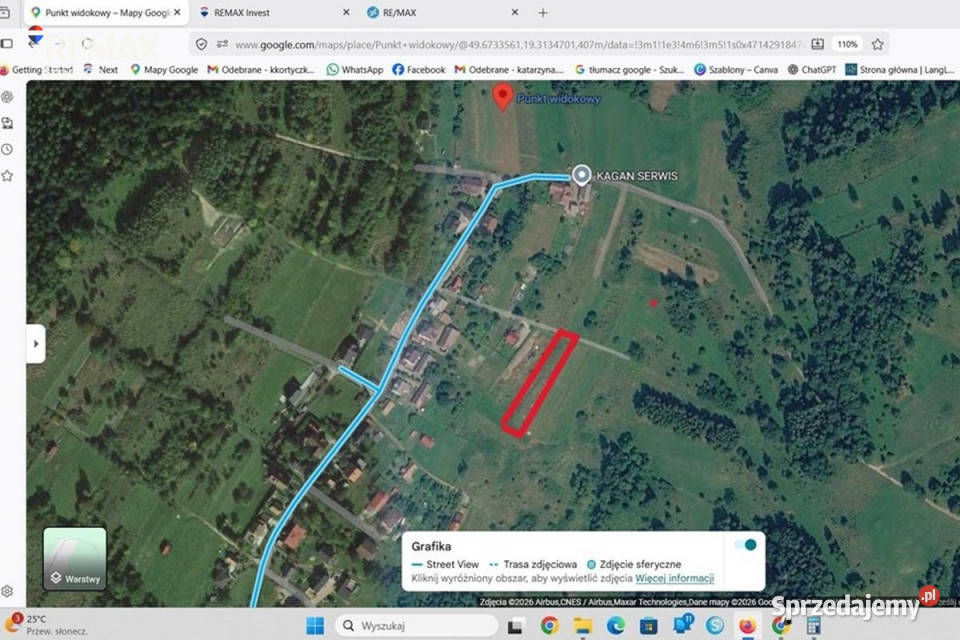Viewport: 960px width, 640px height.
Task: Open Task View on the taskbar
Action: click(x=515, y=625)
